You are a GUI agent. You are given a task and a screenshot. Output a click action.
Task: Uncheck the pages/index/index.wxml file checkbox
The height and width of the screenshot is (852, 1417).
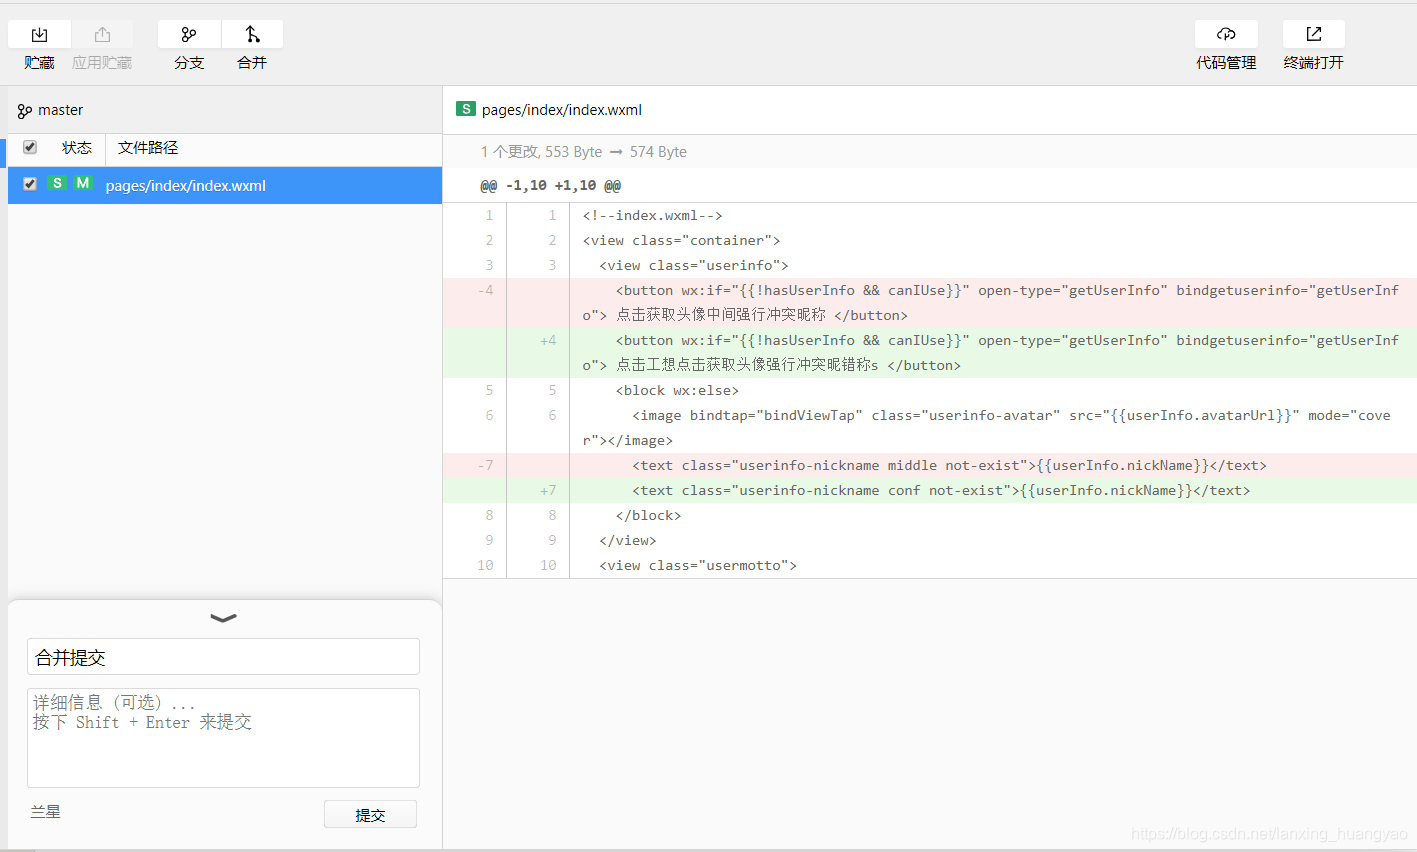(x=30, y=184)
